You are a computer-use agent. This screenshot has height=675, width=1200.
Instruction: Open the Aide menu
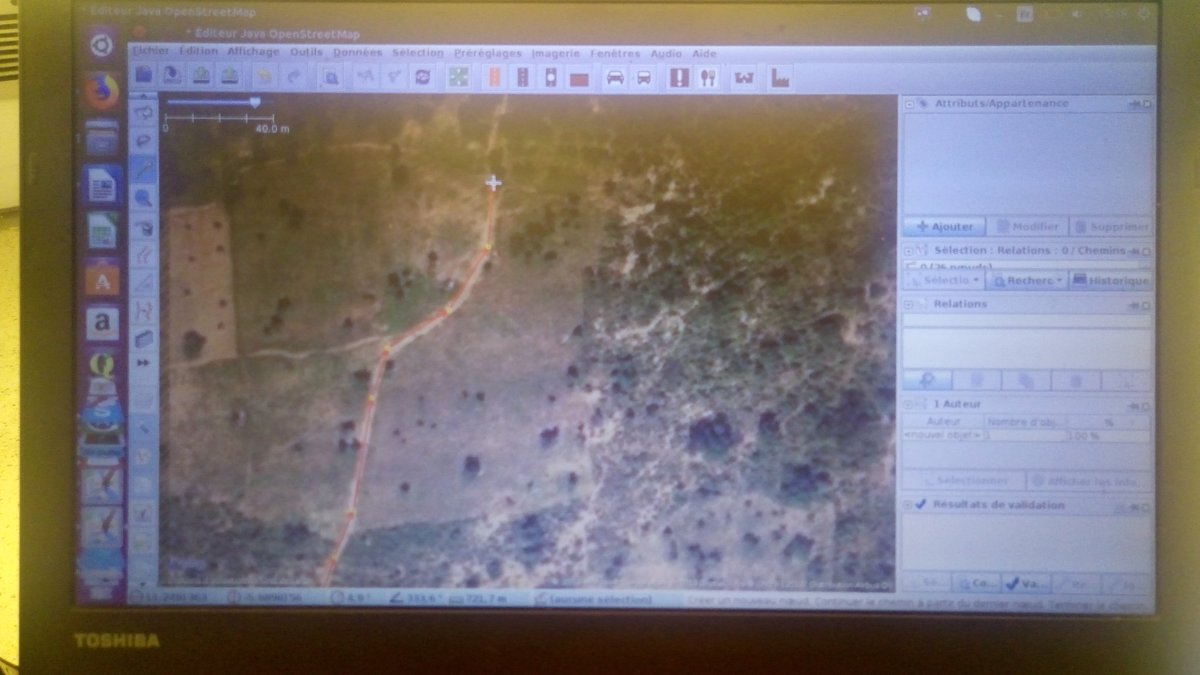click(x=704, y=53)
